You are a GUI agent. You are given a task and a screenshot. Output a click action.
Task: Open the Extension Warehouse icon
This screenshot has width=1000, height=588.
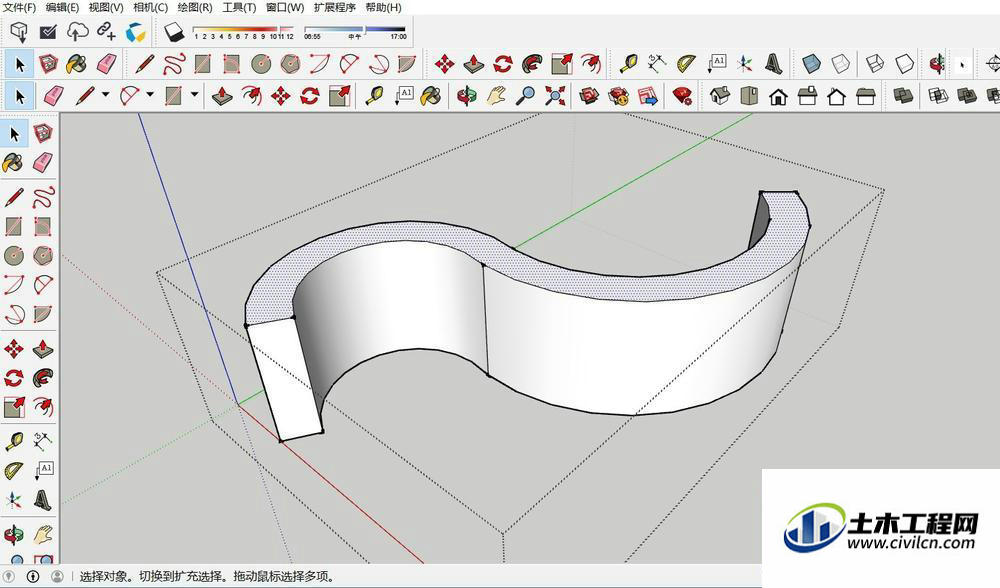tap(618, 96)
